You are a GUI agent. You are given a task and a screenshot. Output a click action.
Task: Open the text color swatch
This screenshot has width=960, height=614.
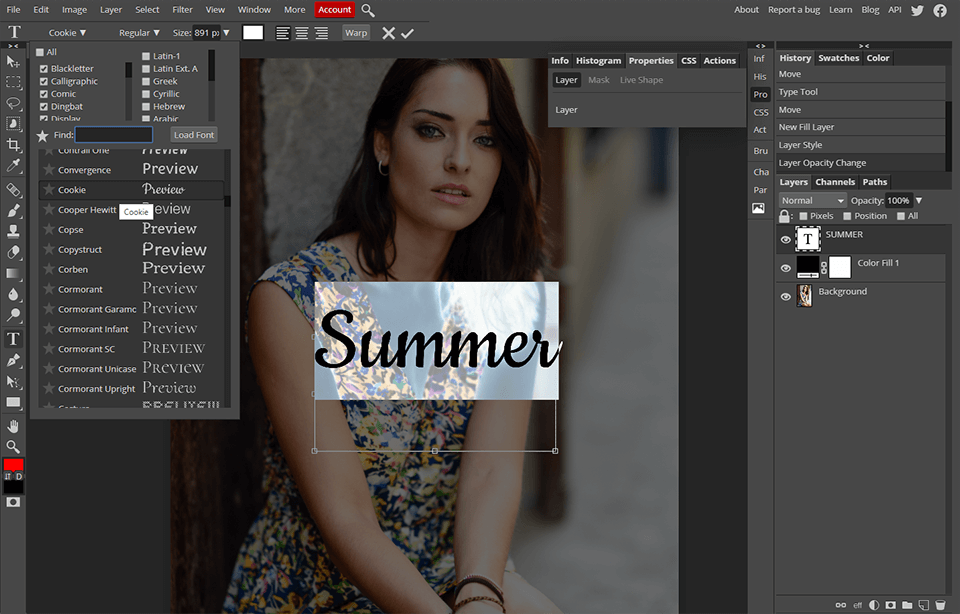click(253, 32)
